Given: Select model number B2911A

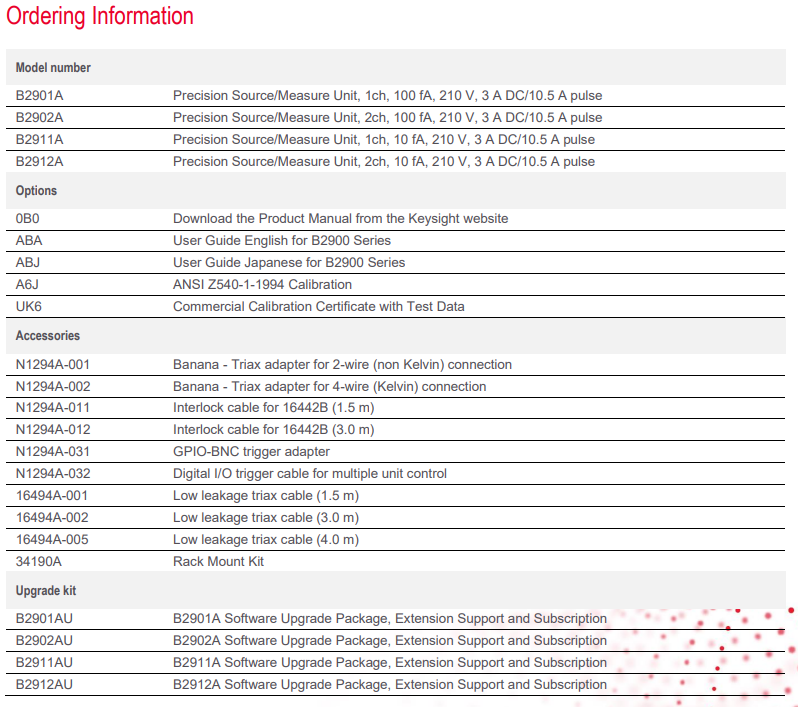Looking at the screenshot, I should pos(39,139).
